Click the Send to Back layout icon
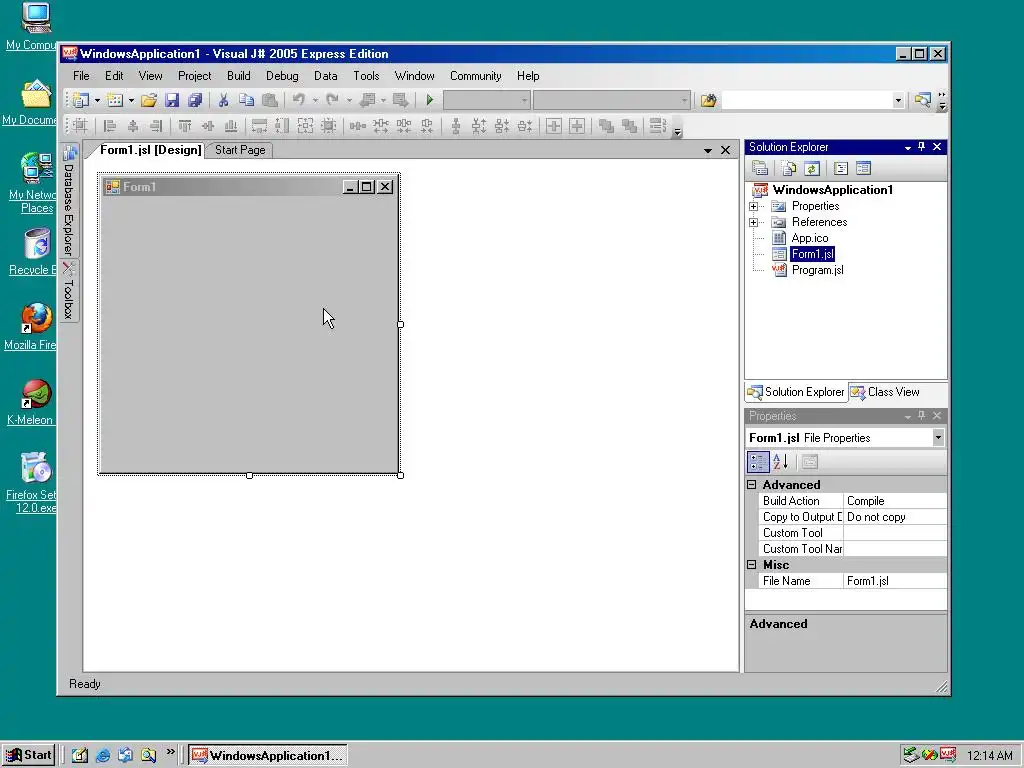Viewport: 1024px width, 768px height. click(x=629, y=125)
